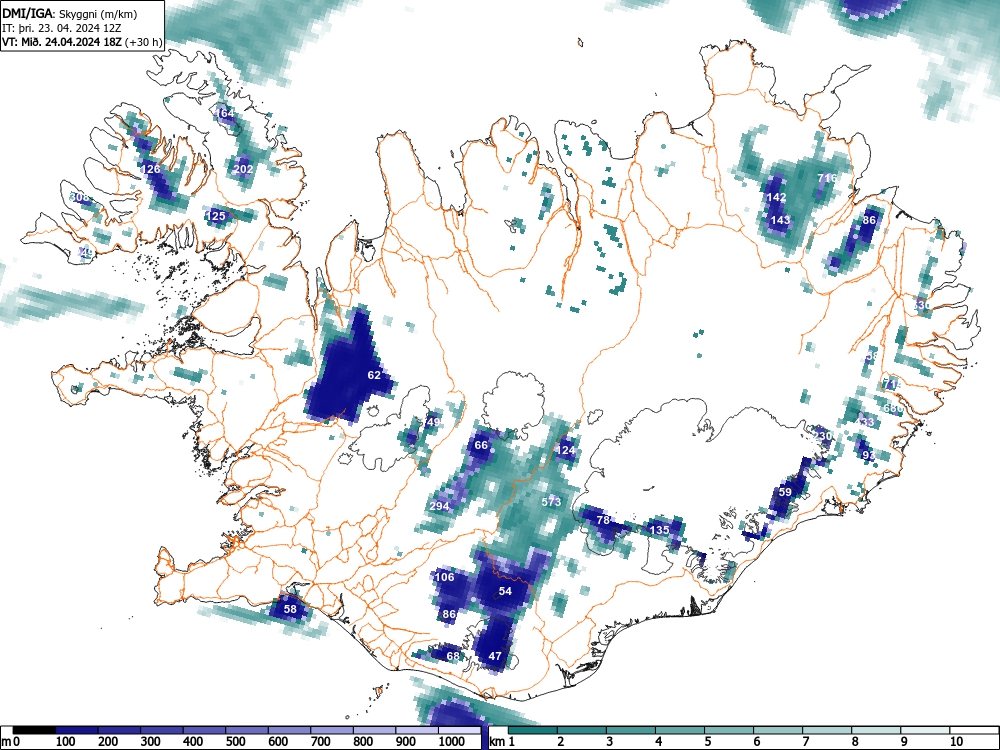Click the 66 visibility value
1000x750 pixels.
point(482,445)
